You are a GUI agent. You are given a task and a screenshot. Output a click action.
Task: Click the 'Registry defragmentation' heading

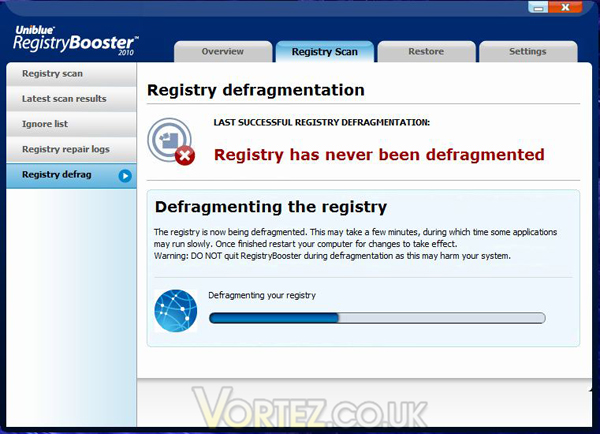click(x=256, y=90)
